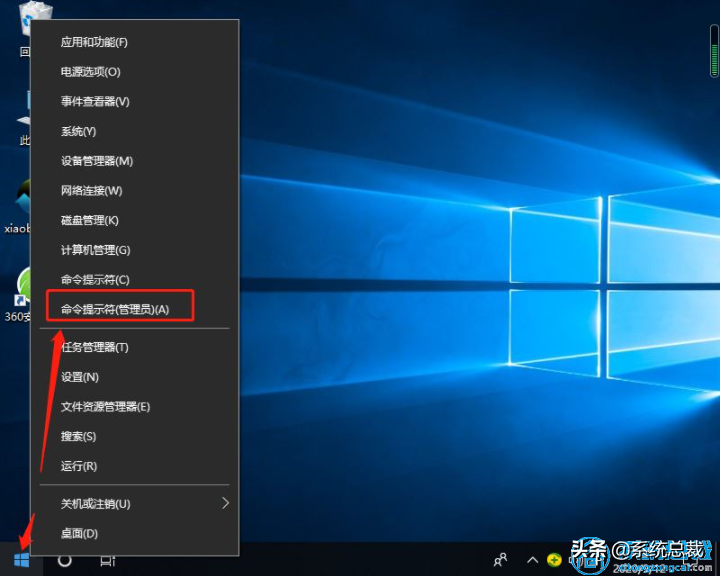This screenshot has height=576, width=721.
Task: Expand the 关机或注销(U) submenu arrow
Action: tap(225, 503)
